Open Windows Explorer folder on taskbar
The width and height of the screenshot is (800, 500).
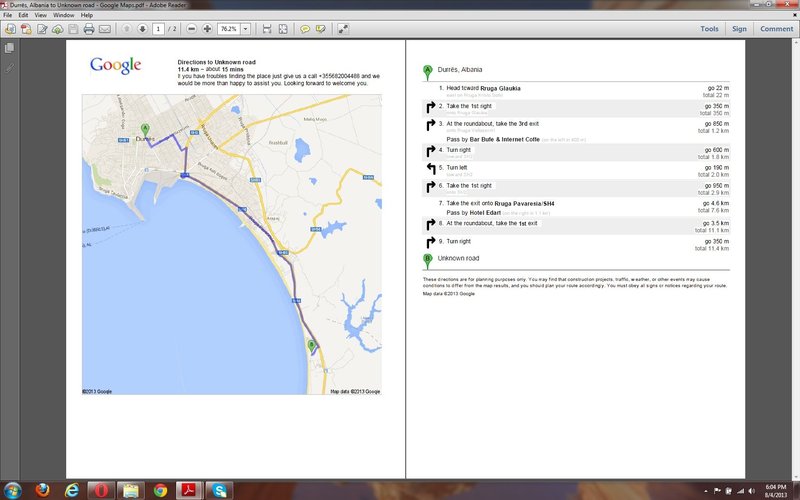131,491
